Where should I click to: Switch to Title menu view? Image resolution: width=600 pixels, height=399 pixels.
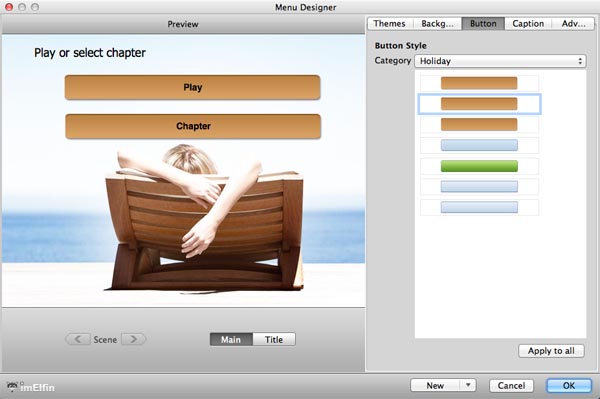pyautogui.click(x=274, y=339)
